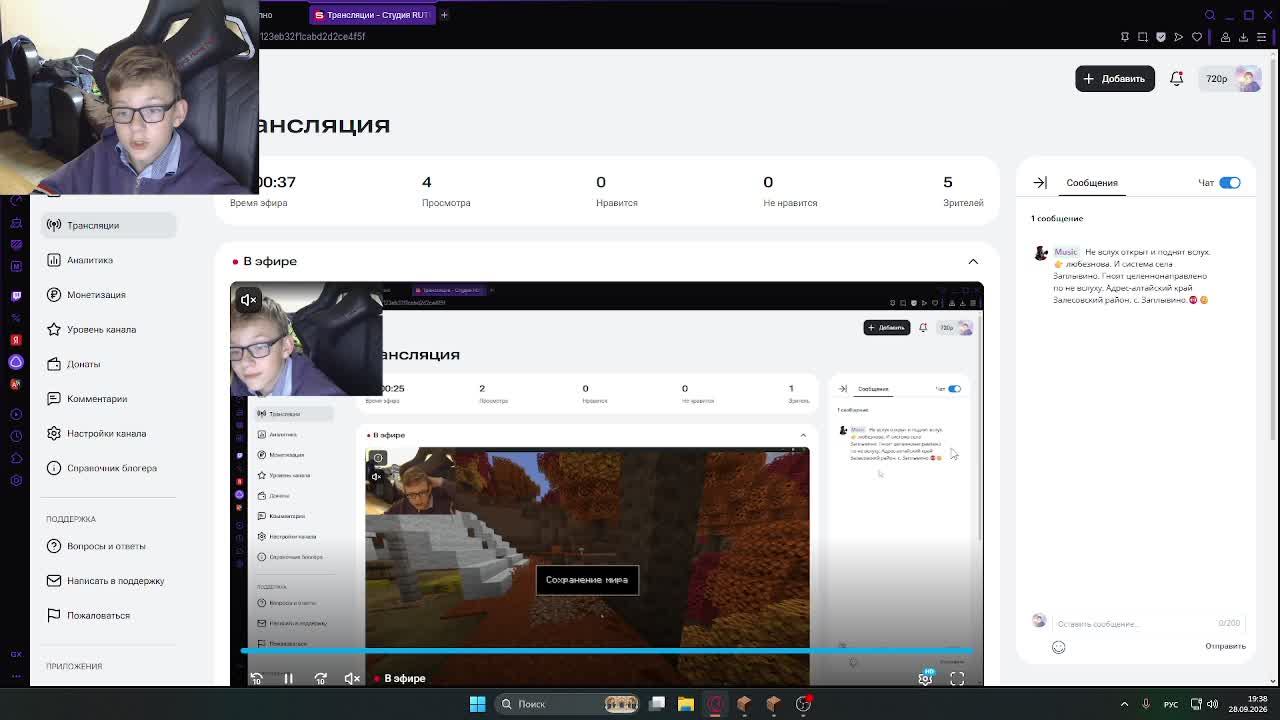Click the В эфире live indicator in player
The height and width of the screenshot is (720, 1280).
(400, 678)
